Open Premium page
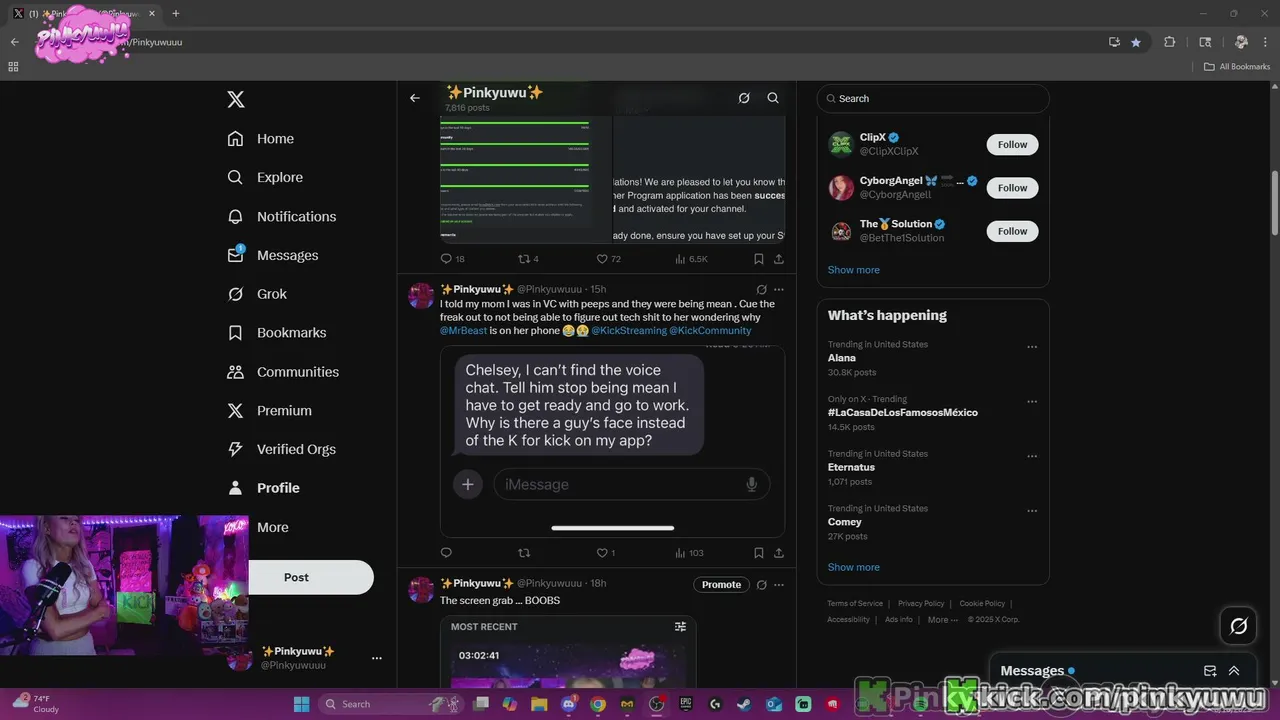The image size is (1280, 720). 270,411
